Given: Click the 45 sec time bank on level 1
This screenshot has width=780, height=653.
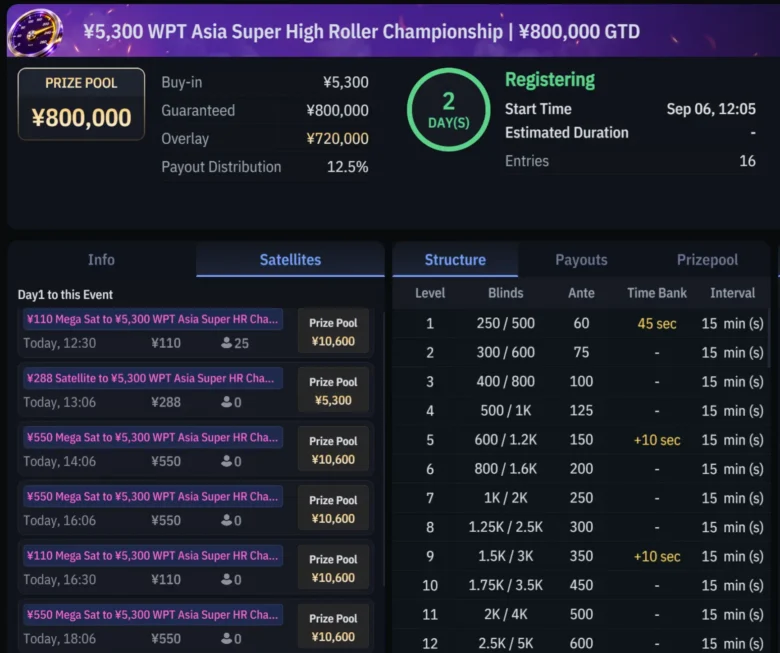Looking at the screenshot, I should pos(657,324).
